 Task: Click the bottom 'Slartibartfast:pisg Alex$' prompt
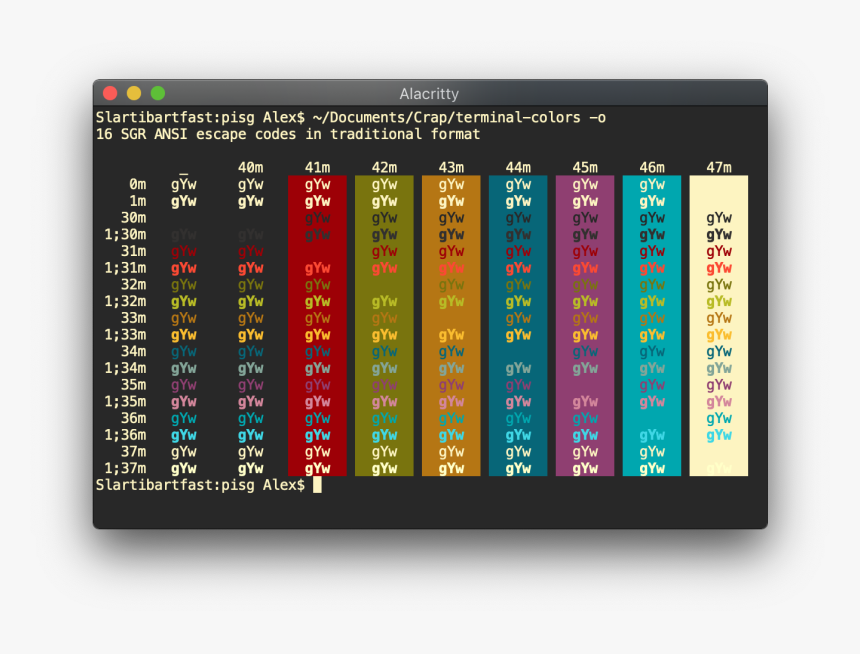click(200, 485)
